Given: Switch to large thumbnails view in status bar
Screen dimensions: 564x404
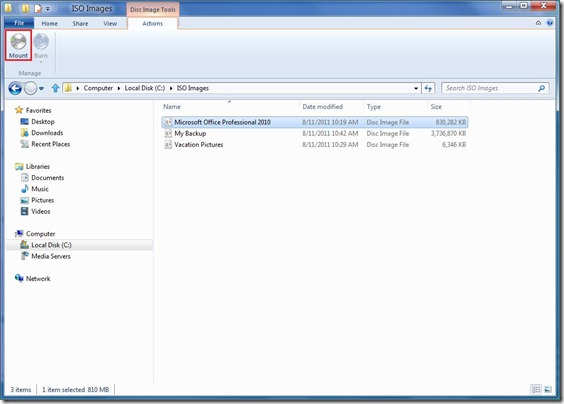Looking at the screenshot, I should click(548, 389).
